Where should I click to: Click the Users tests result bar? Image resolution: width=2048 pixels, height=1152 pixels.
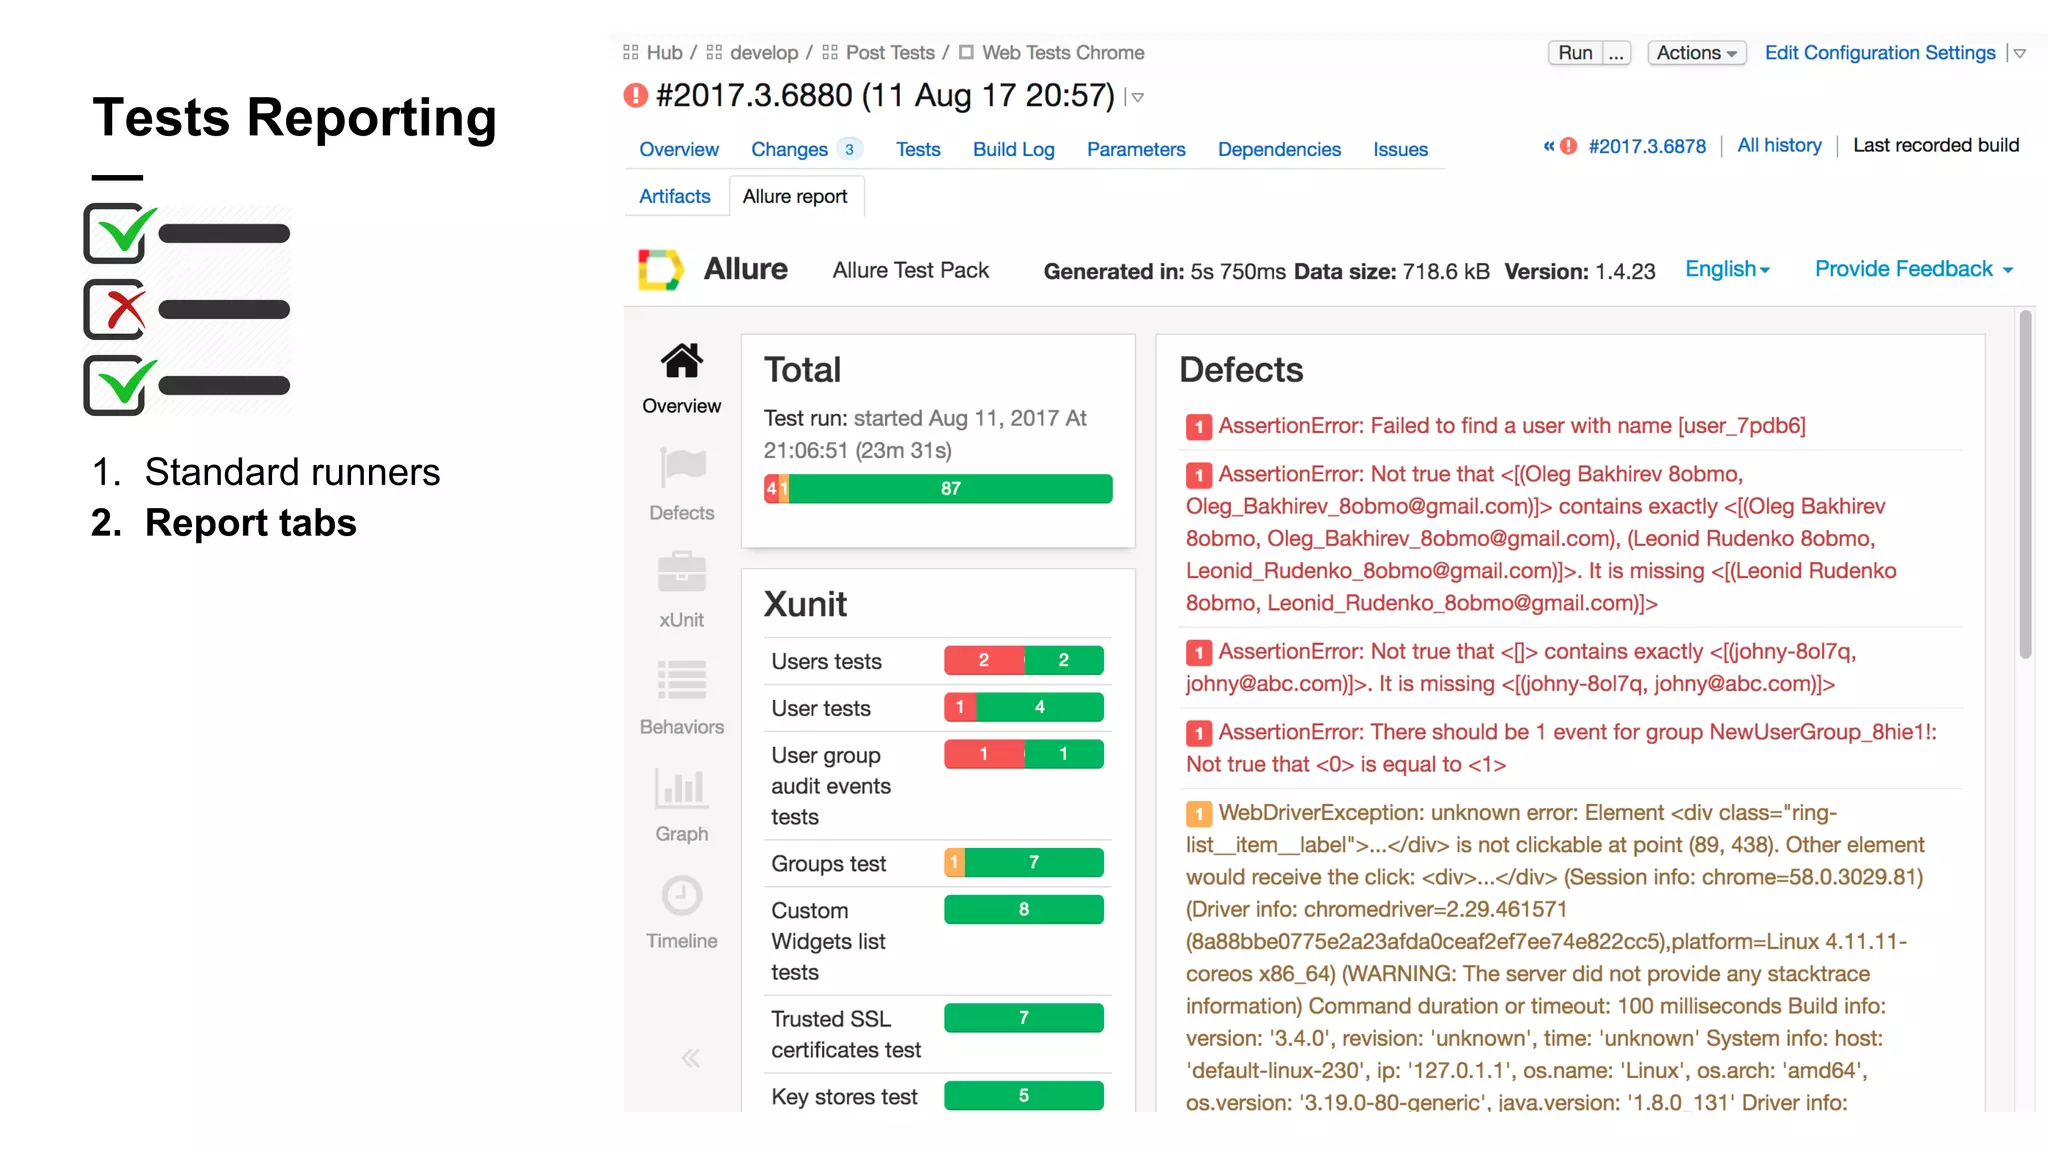pyautogui.click(x=1024, y=660)
